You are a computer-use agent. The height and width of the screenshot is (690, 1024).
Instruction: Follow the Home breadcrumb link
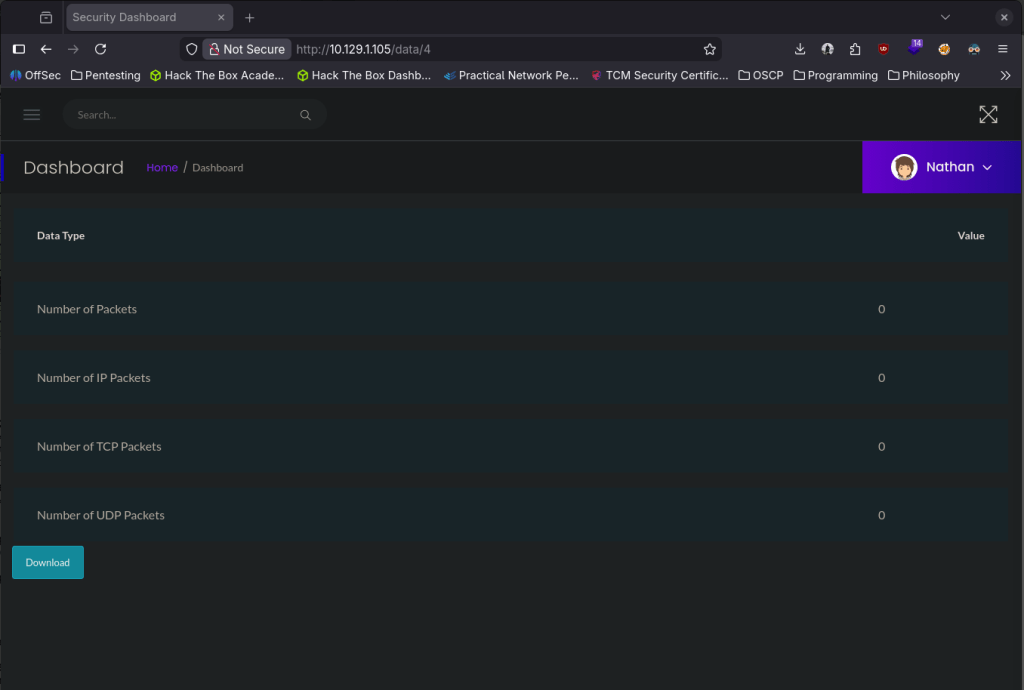(x=162, y=168)
